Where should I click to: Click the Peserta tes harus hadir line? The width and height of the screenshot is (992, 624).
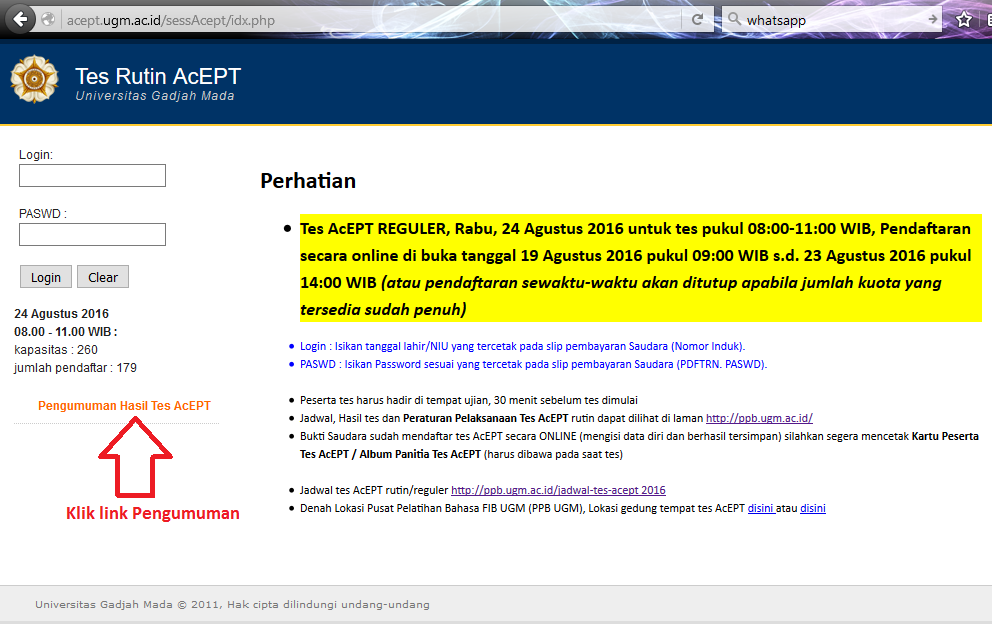pos(468,401)
